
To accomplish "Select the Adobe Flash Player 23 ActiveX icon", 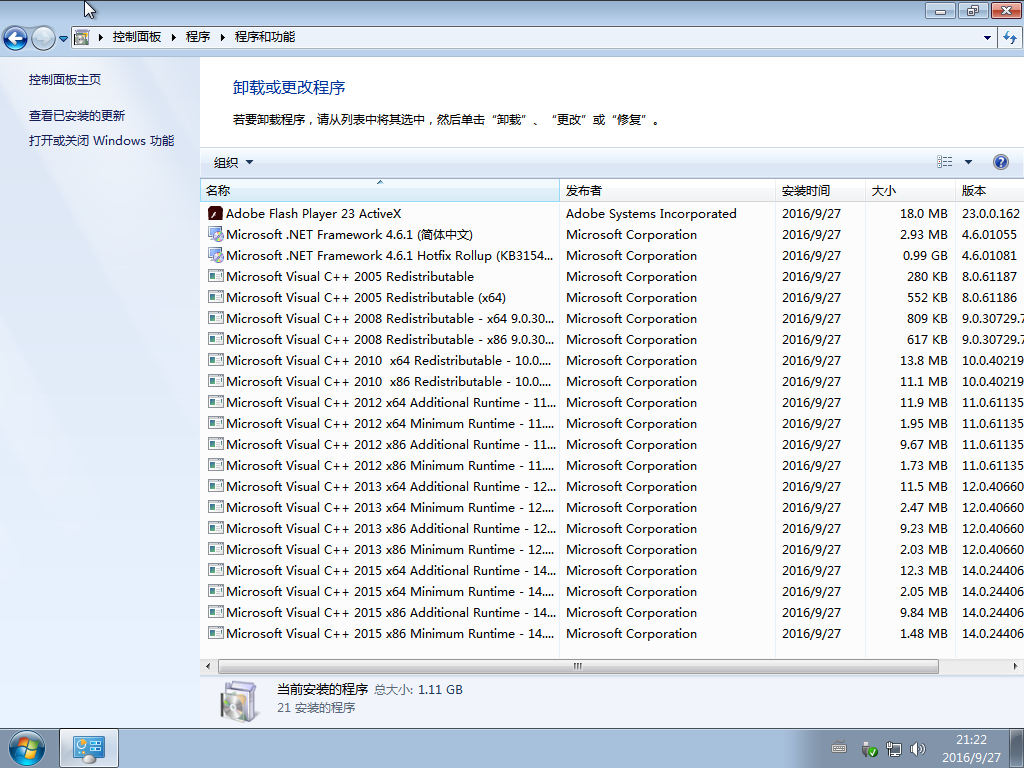I will pos(216,214).
